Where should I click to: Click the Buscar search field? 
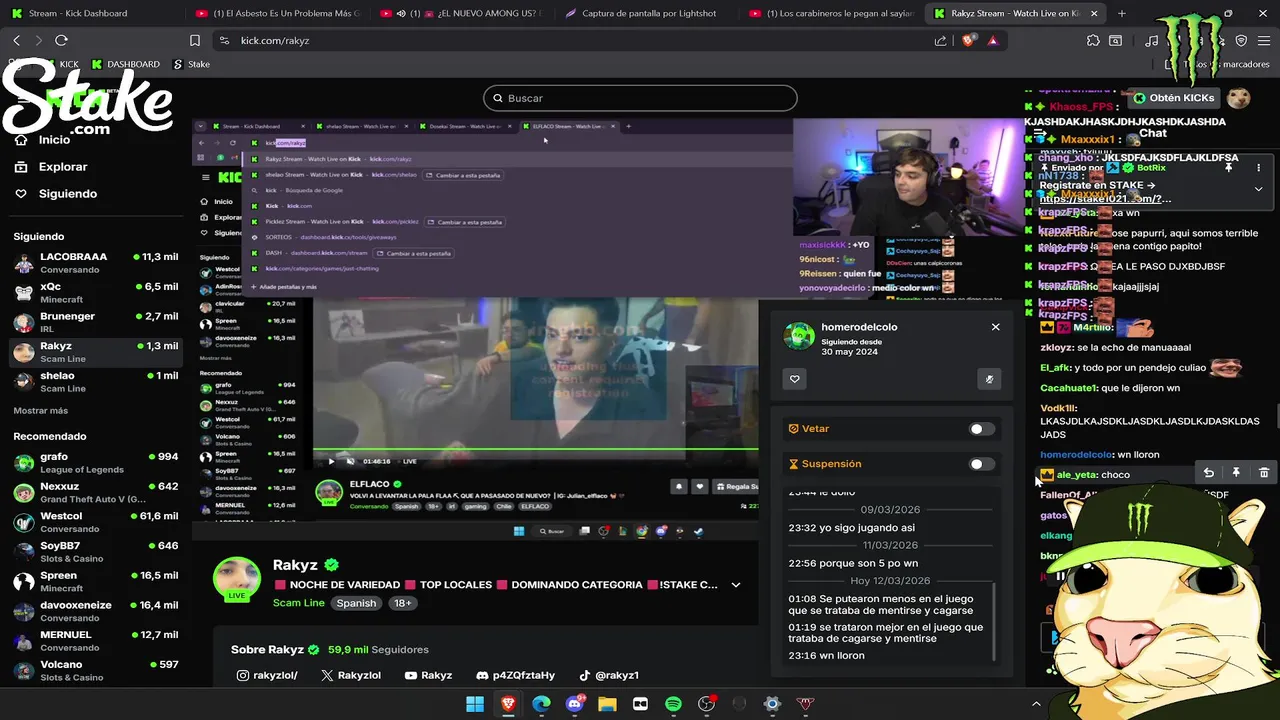[640, 98]
